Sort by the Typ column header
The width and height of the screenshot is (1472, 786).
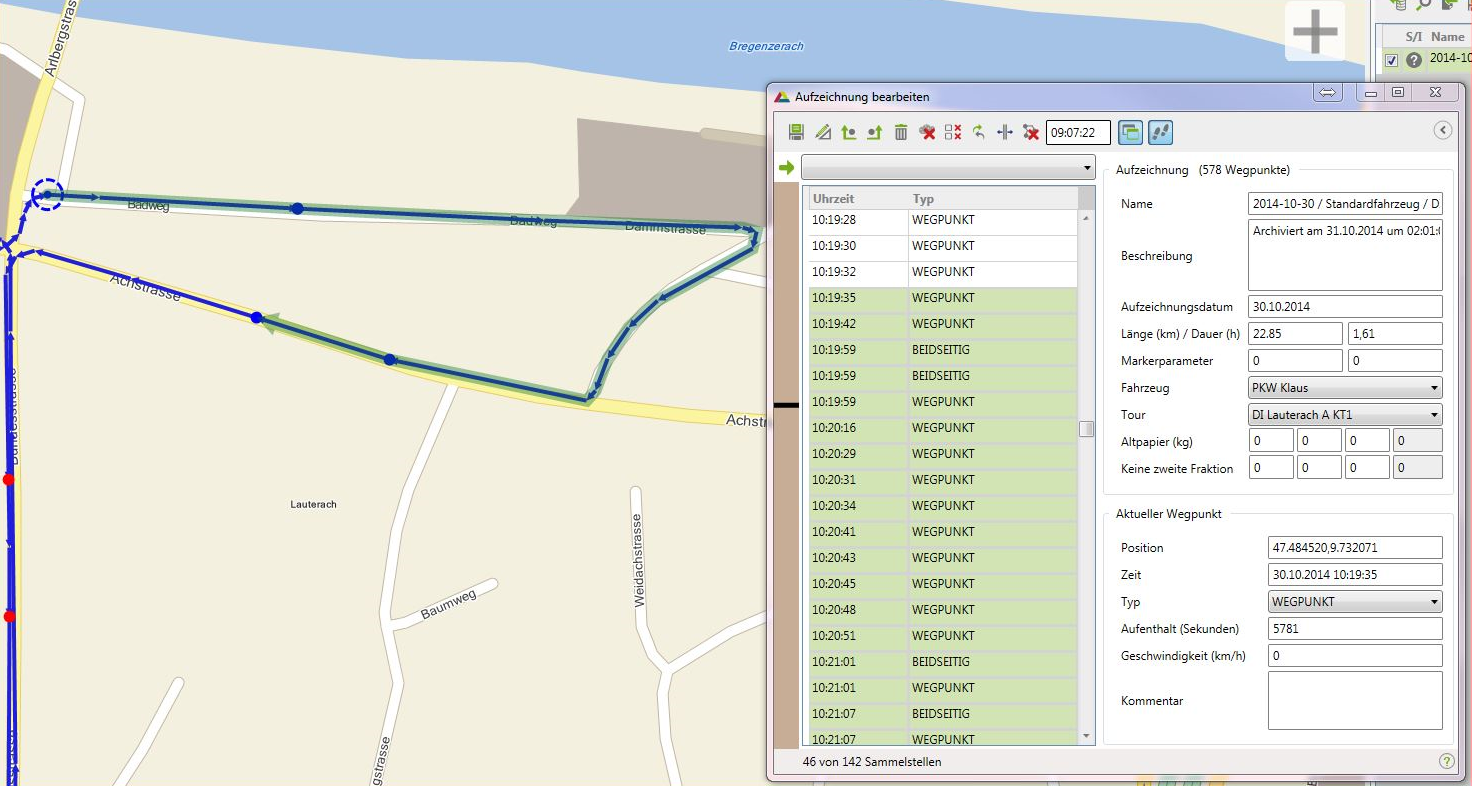993,198
